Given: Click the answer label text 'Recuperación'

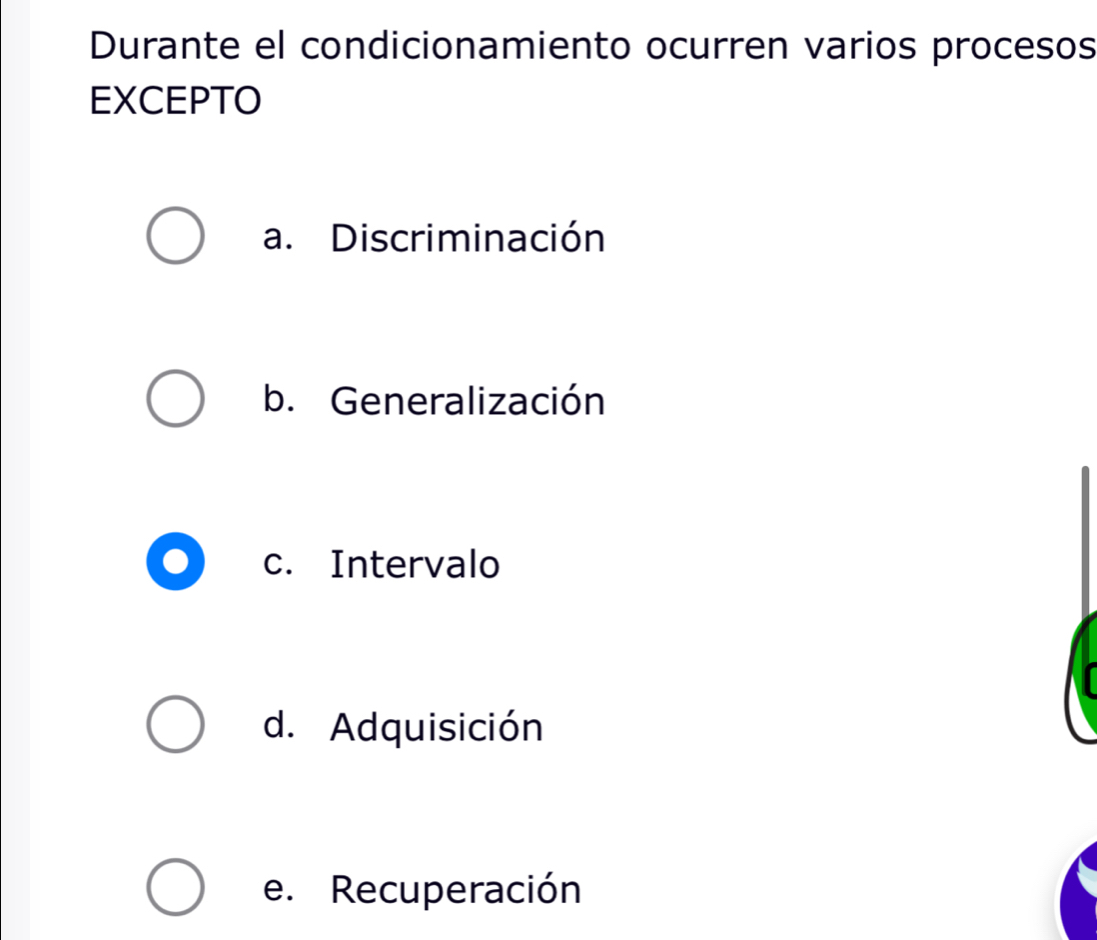Looking at the screenshot, I should [x=456, y=889].
